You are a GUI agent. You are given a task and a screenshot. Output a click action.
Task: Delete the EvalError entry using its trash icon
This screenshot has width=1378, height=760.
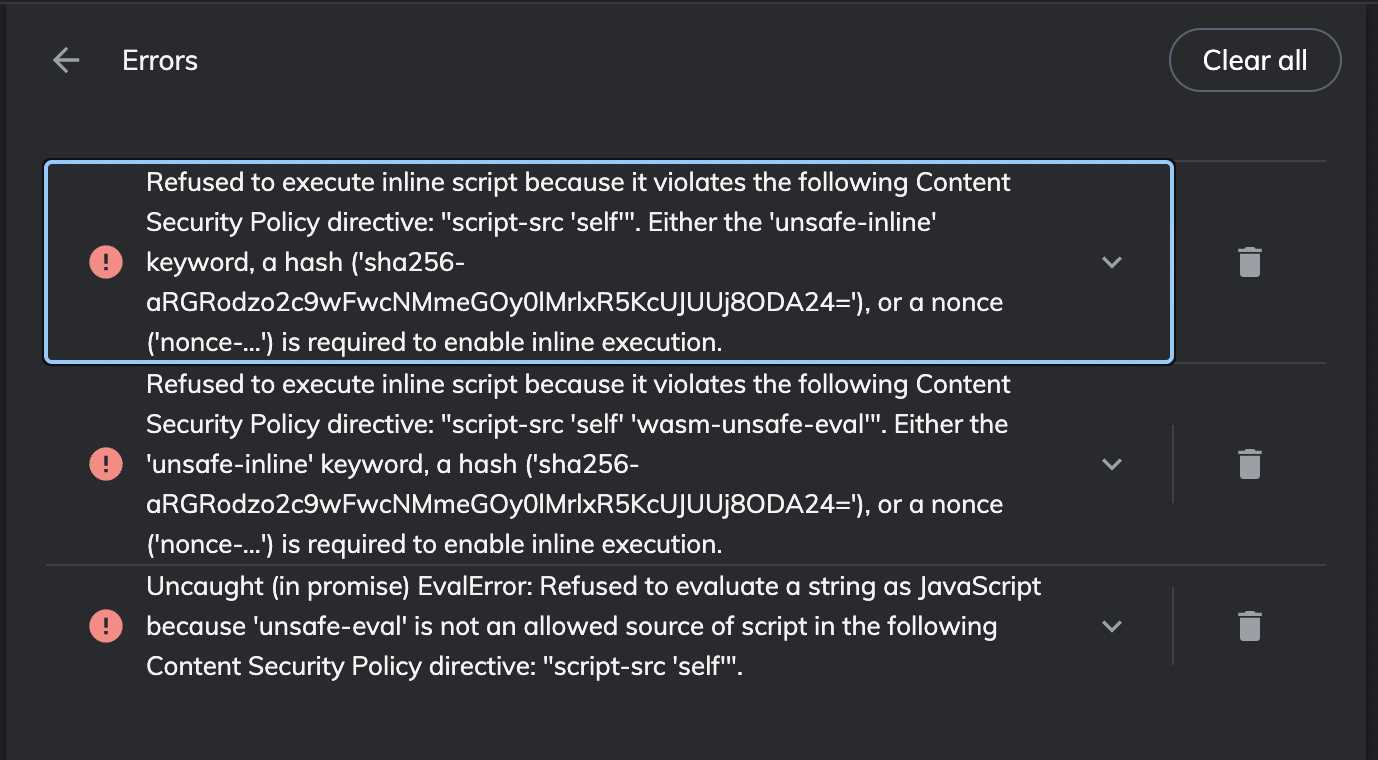click(1248, 625)
